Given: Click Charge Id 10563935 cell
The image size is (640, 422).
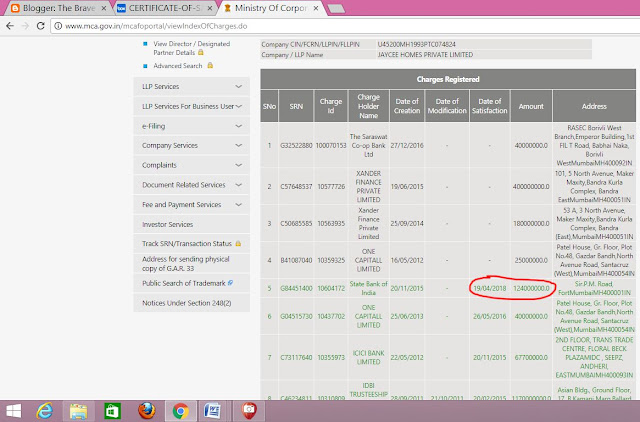Looking at the screenshot, I should point(331,223).
